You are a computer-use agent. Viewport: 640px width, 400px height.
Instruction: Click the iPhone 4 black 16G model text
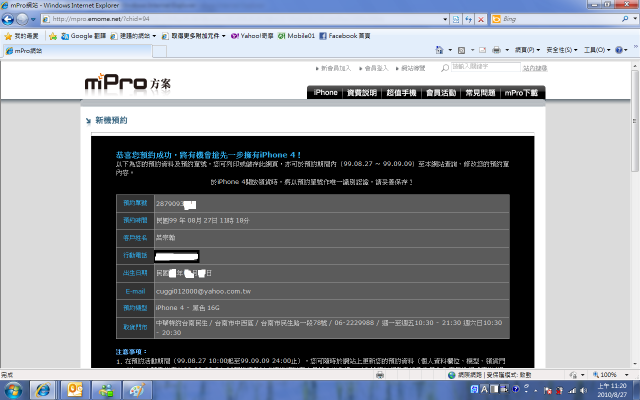pos(187,308)
